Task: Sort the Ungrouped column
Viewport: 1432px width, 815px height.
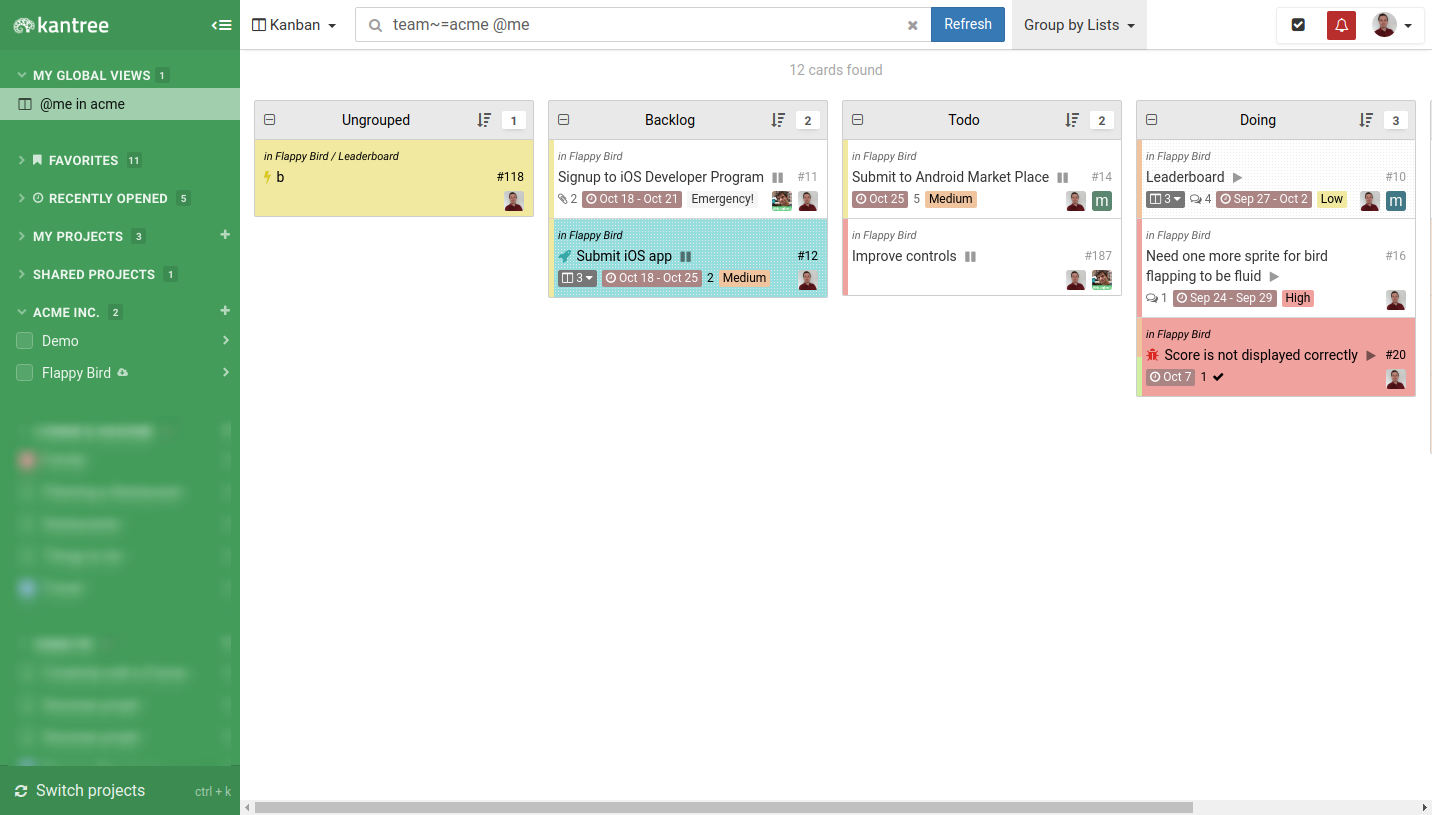Action: pos(484,120)
